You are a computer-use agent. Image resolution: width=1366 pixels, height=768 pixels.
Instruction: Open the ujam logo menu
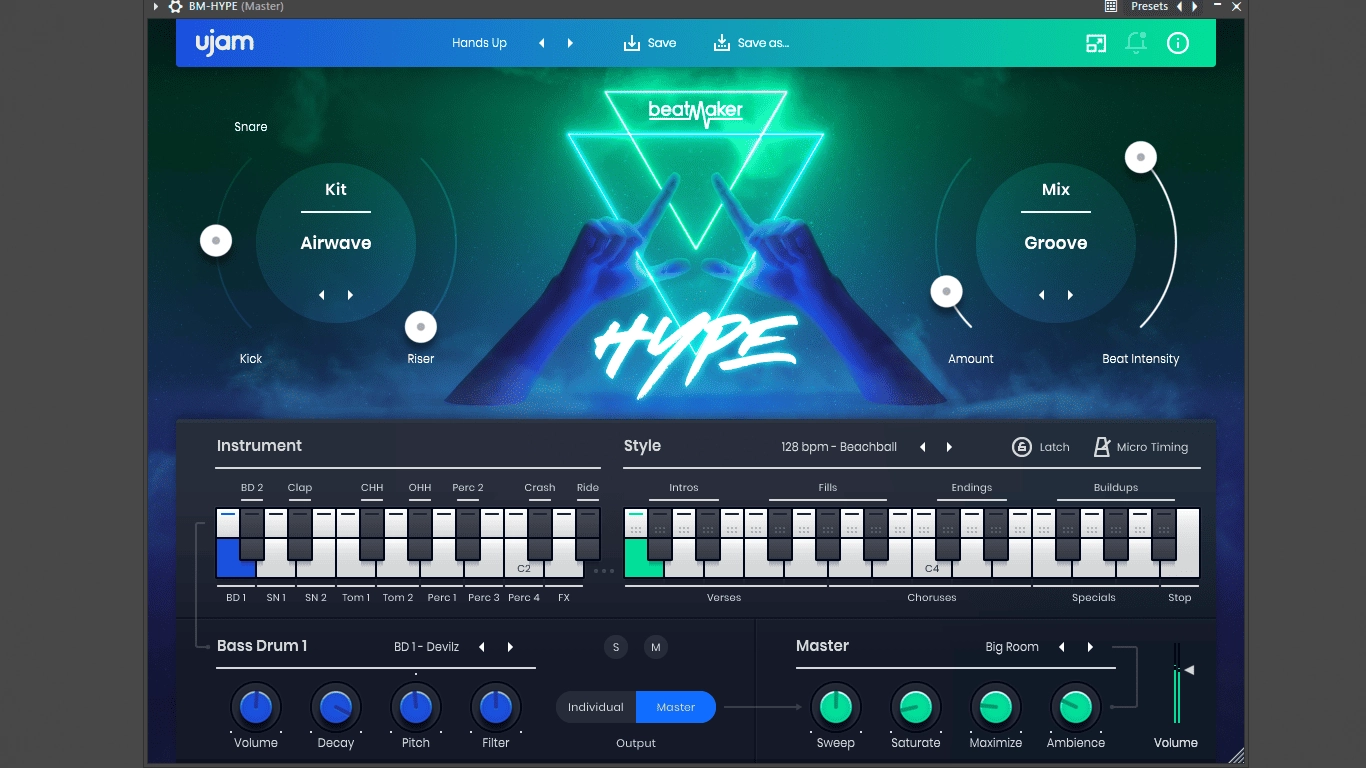225,43
